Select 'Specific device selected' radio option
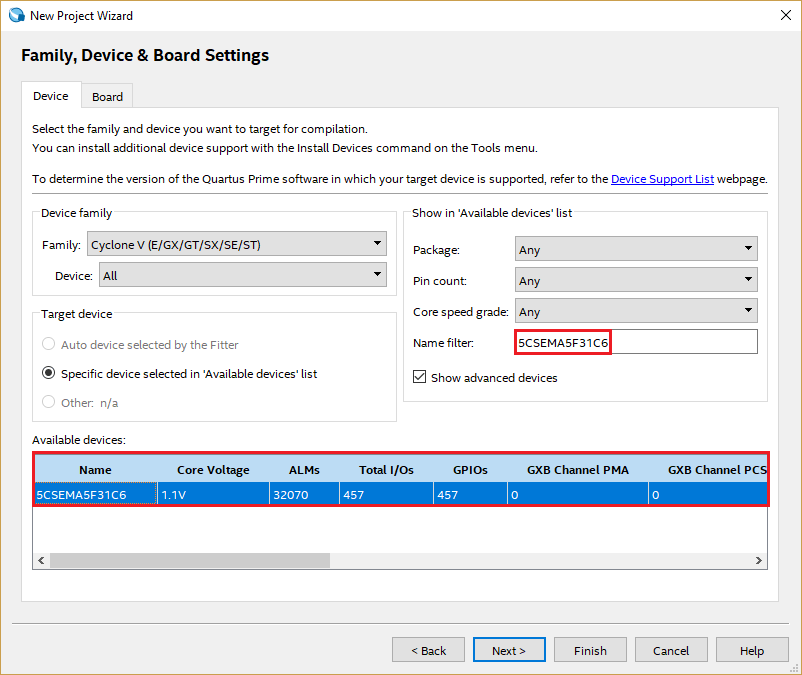 tap(49, 373)
